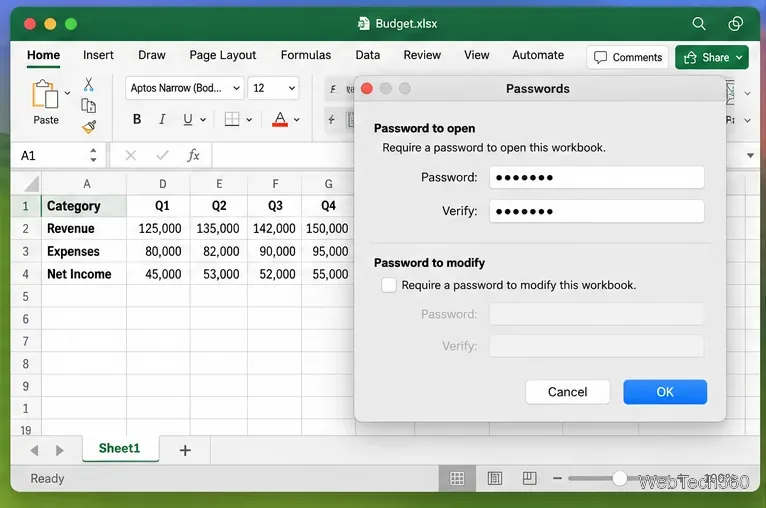Viewport: 766px width, 508px height.
Task: Select the Format Painter brush
Action: click(x=89, y=127)
